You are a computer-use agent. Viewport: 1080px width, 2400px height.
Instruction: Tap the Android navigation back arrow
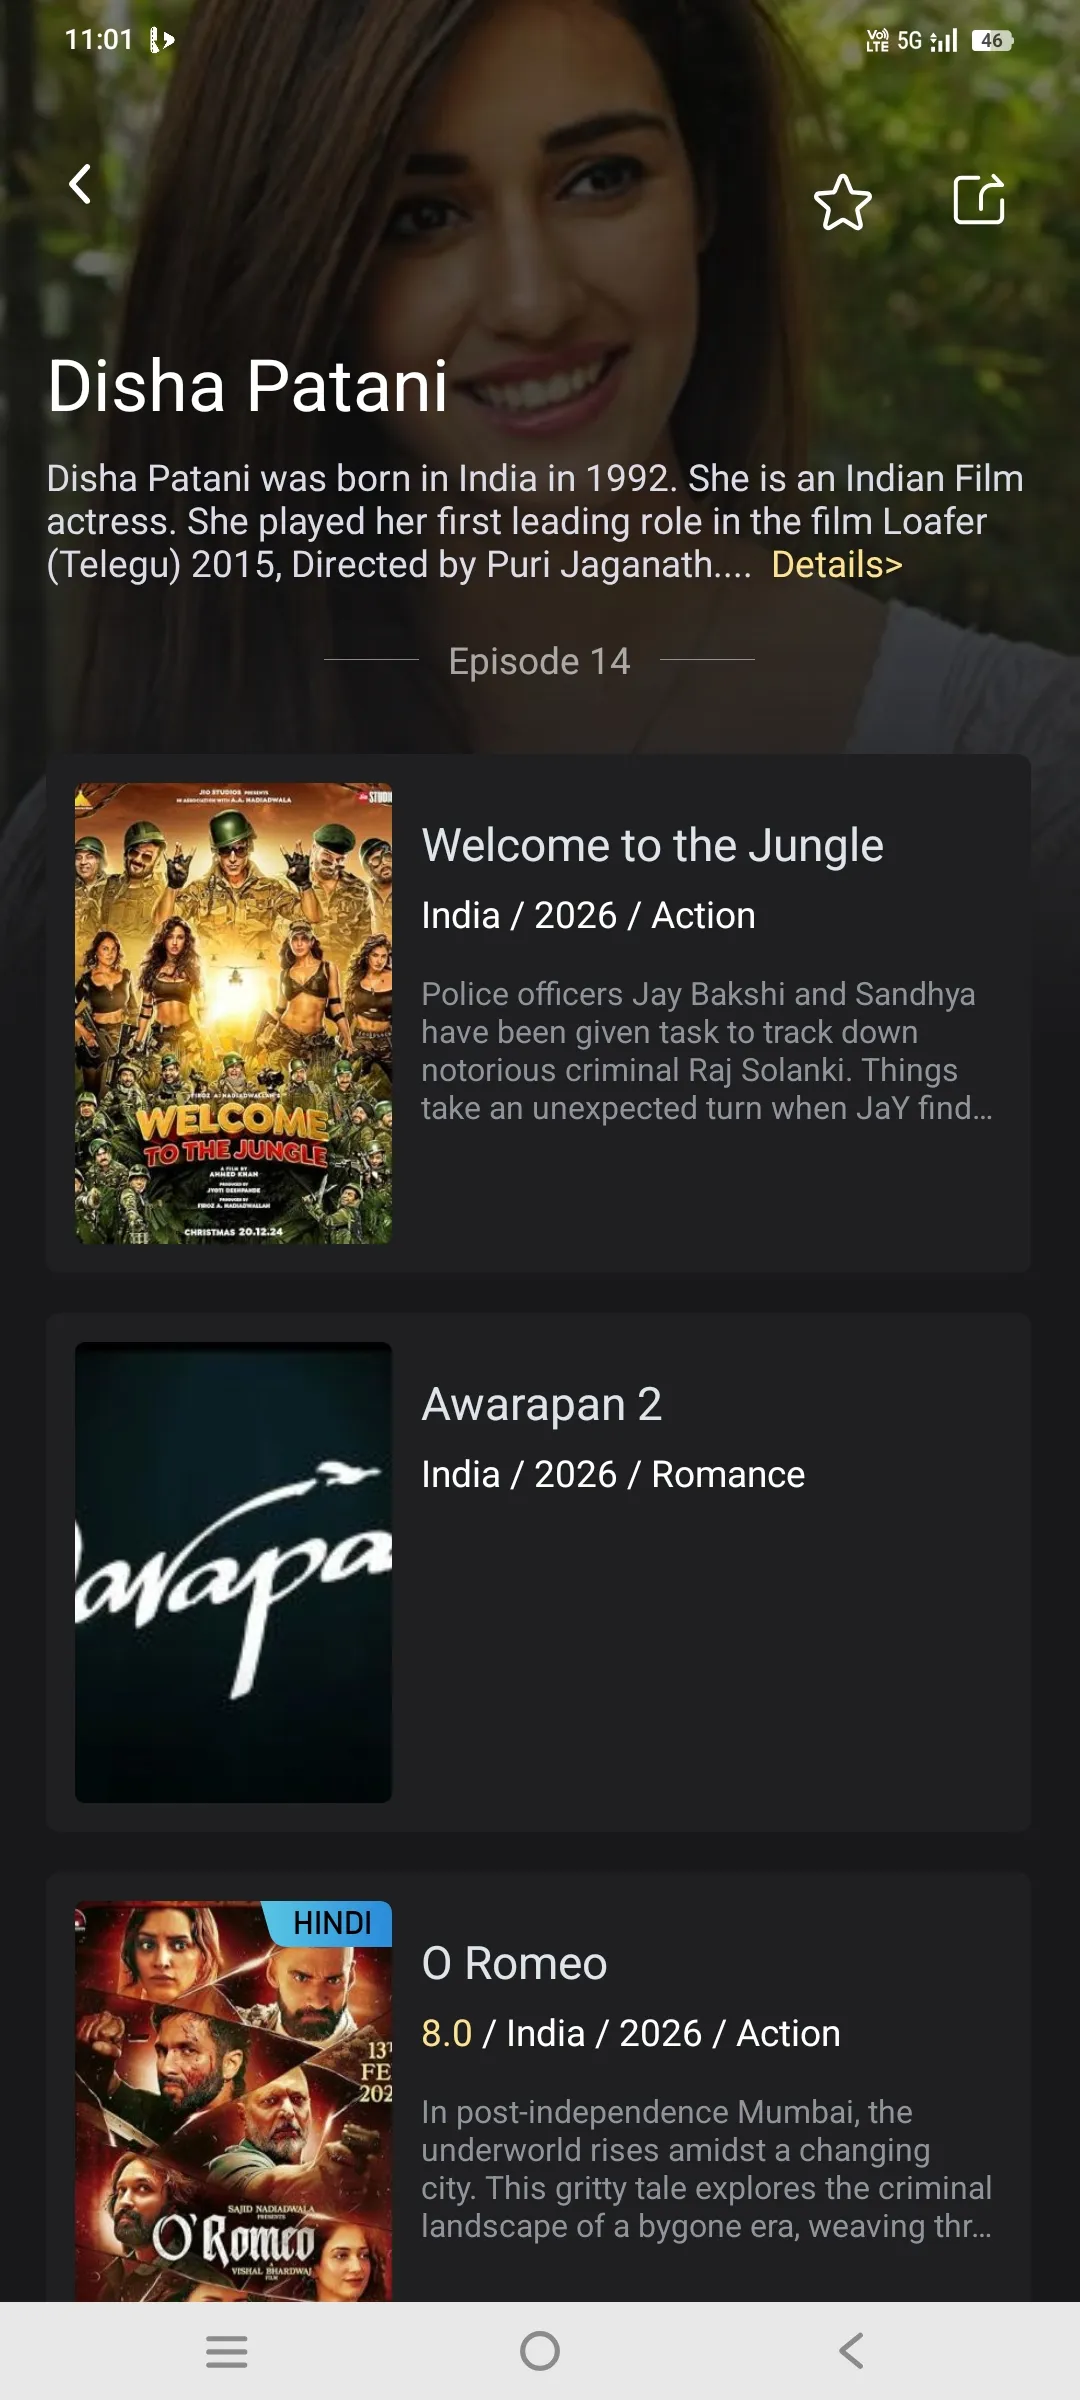[x=851, y=2351]
